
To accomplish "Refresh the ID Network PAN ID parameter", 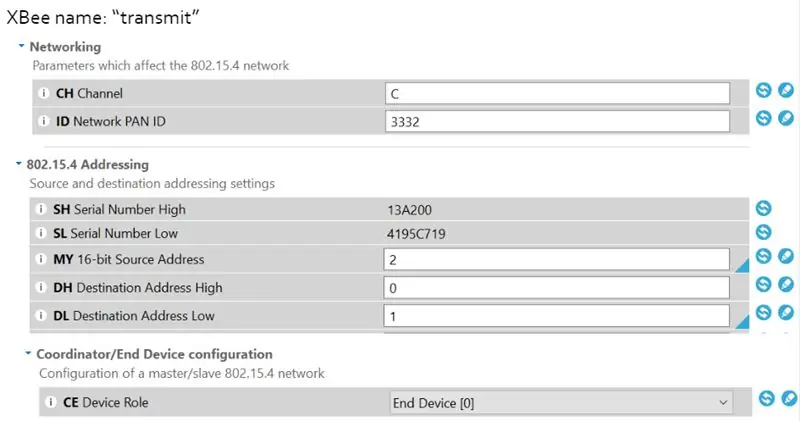I will [x=763, y=118].
